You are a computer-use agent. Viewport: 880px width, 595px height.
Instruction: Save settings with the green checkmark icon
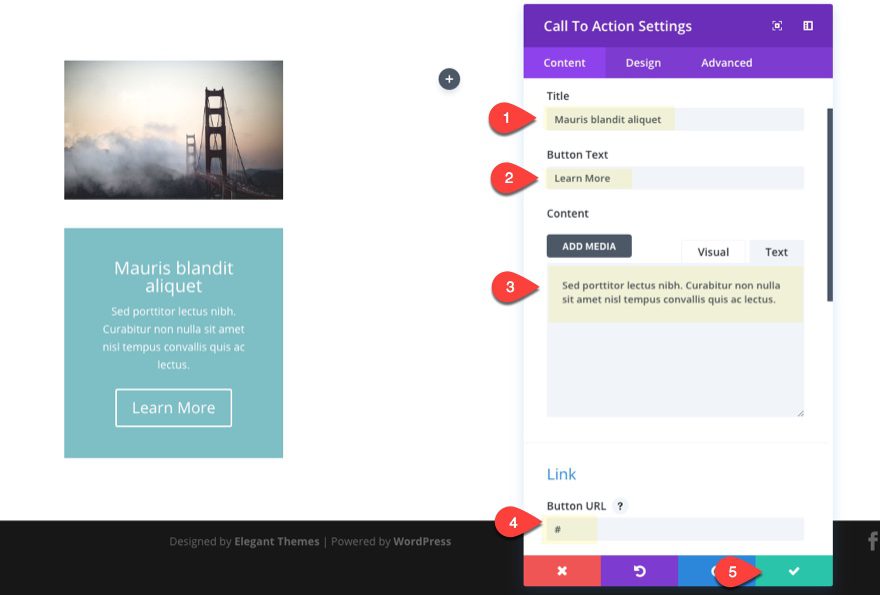pyautogui.click(x=793, y=570)
